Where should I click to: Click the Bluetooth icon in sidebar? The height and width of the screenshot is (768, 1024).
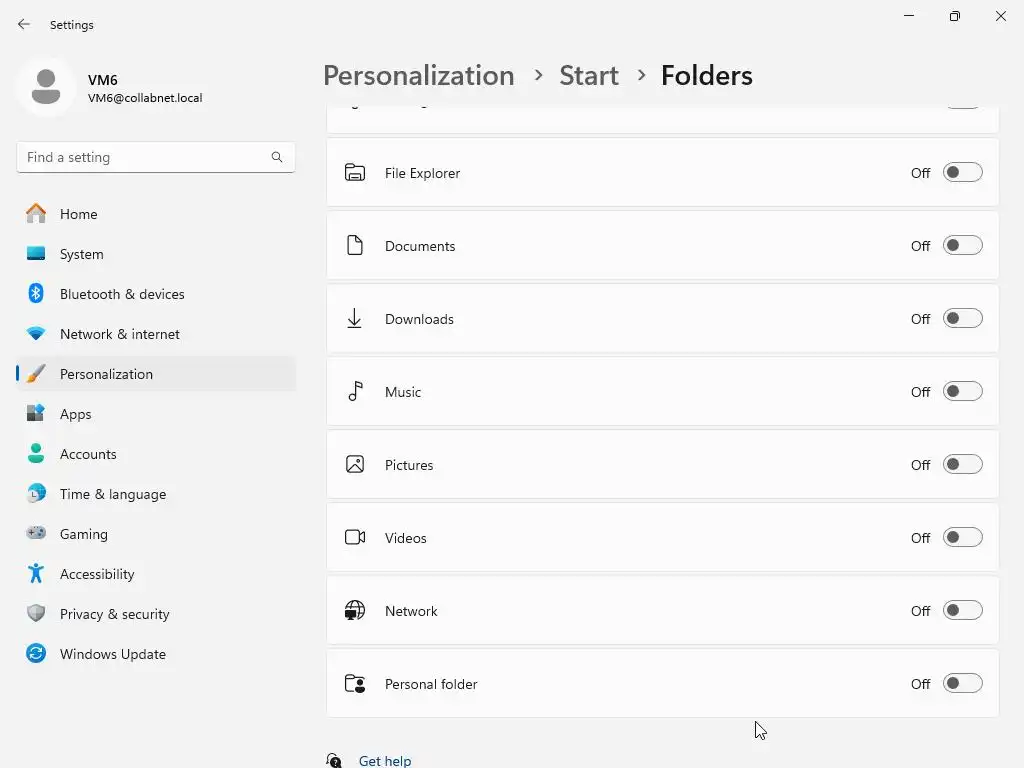(36, 294)
